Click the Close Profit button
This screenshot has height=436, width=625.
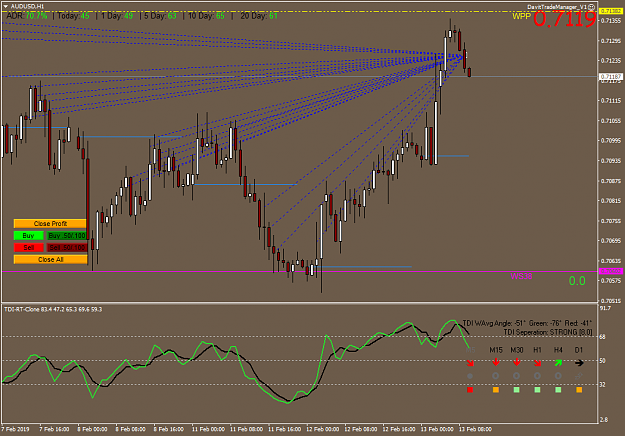(x=50, y=224)
